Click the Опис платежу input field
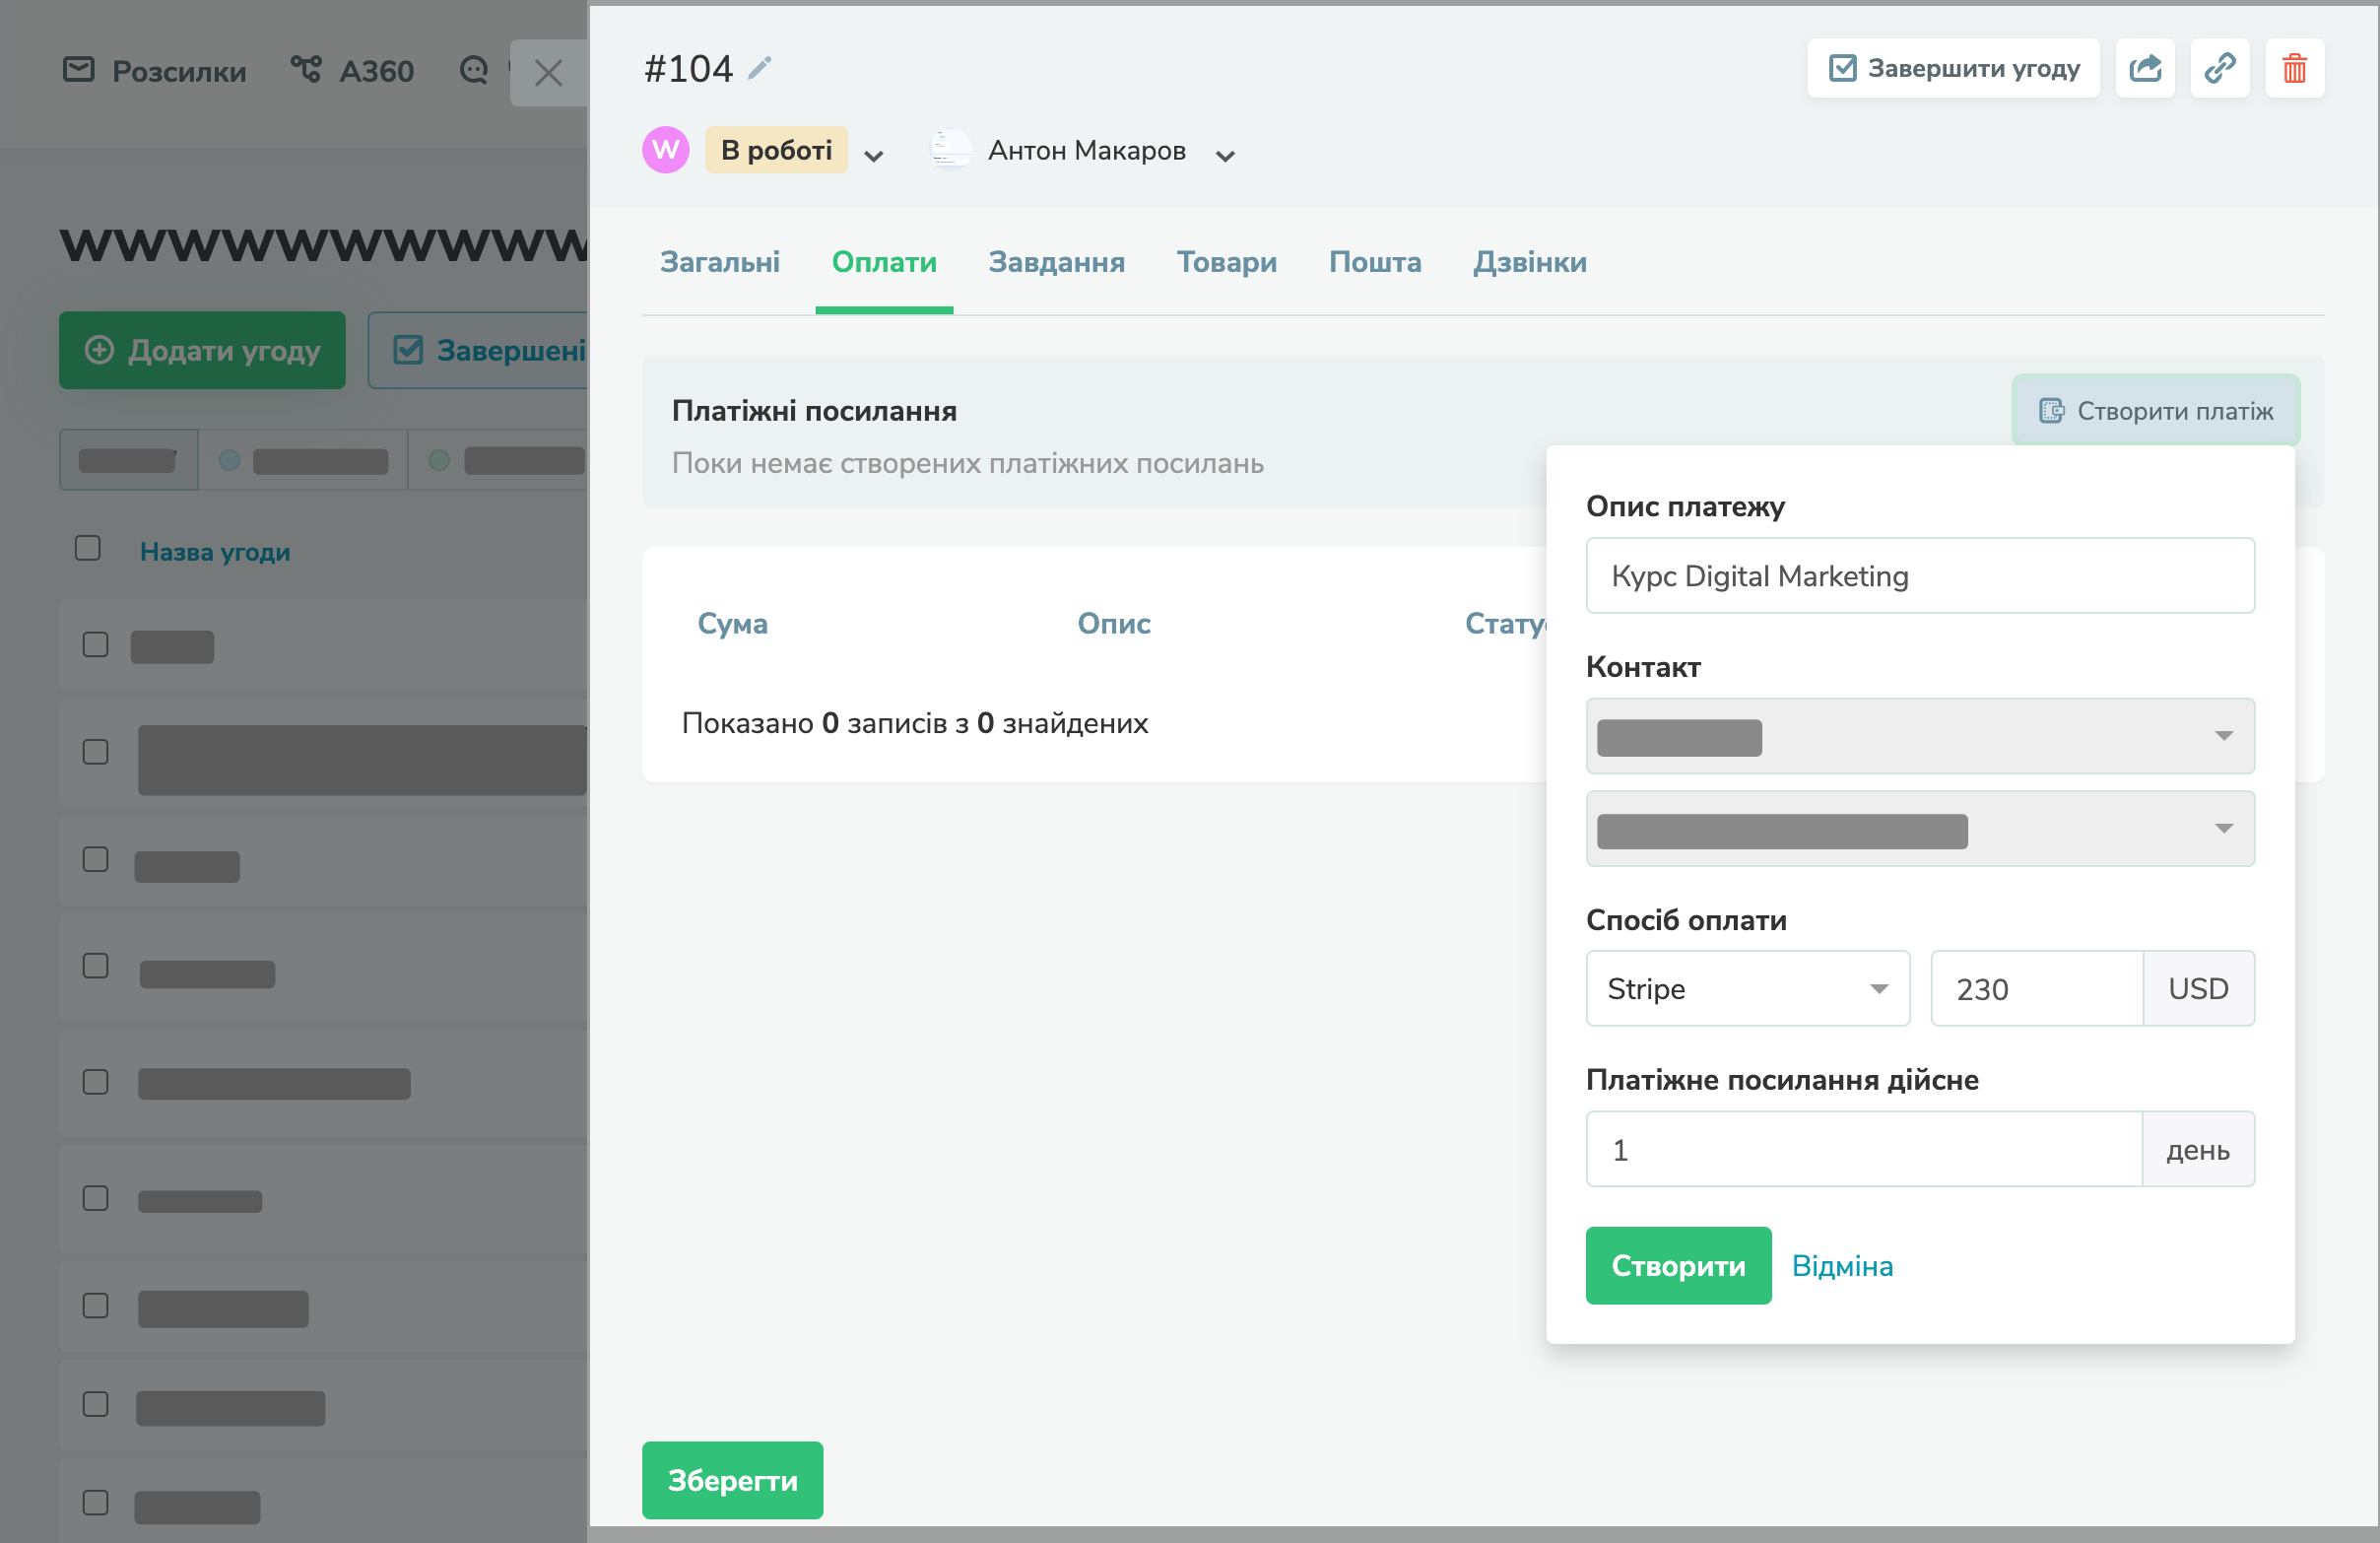Viewport: 2380px width, 1543px height. (x=1919, y=575)
